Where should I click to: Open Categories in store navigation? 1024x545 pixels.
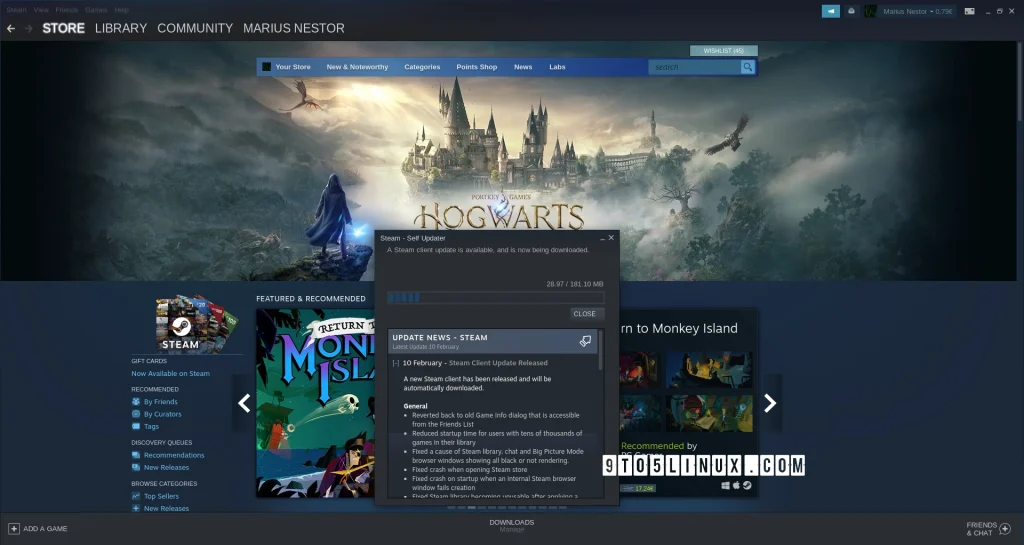[x=422, y=67]
